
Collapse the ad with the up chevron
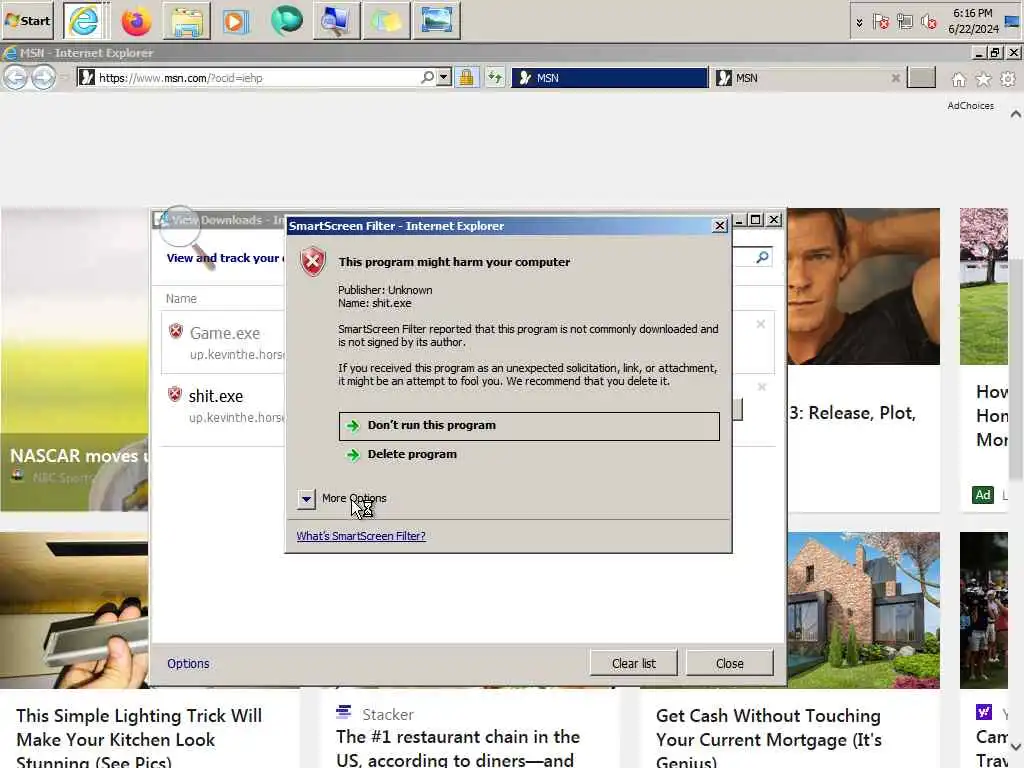(1016, 114)
